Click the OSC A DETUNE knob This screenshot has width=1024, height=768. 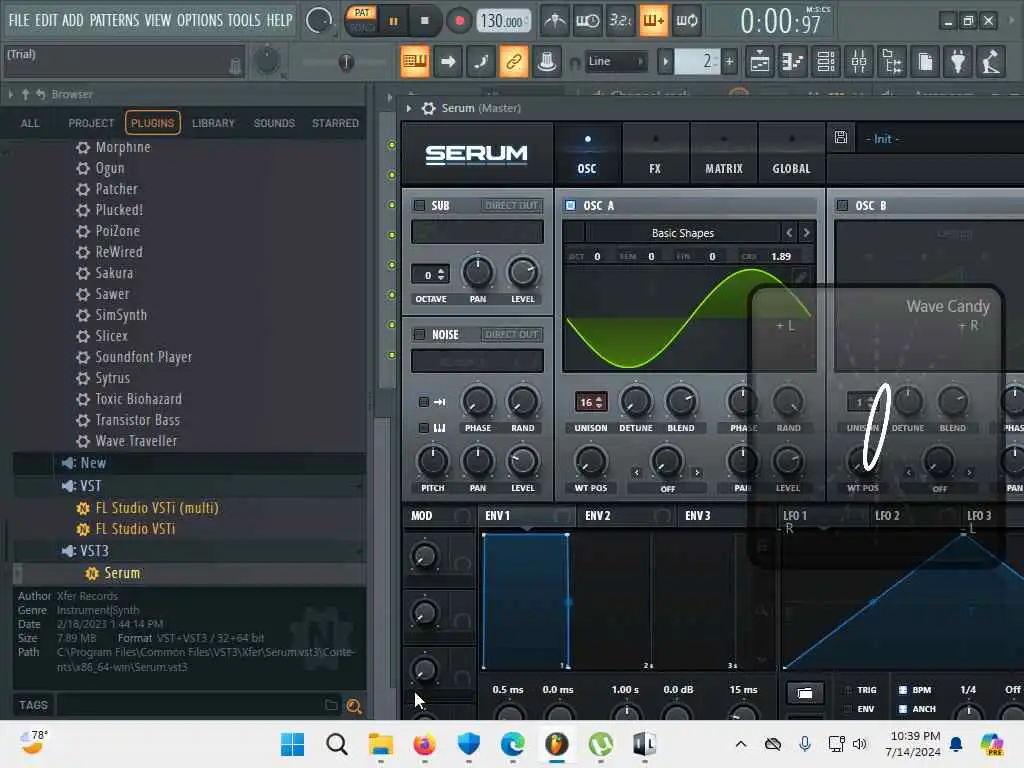[x=635, y=402]
